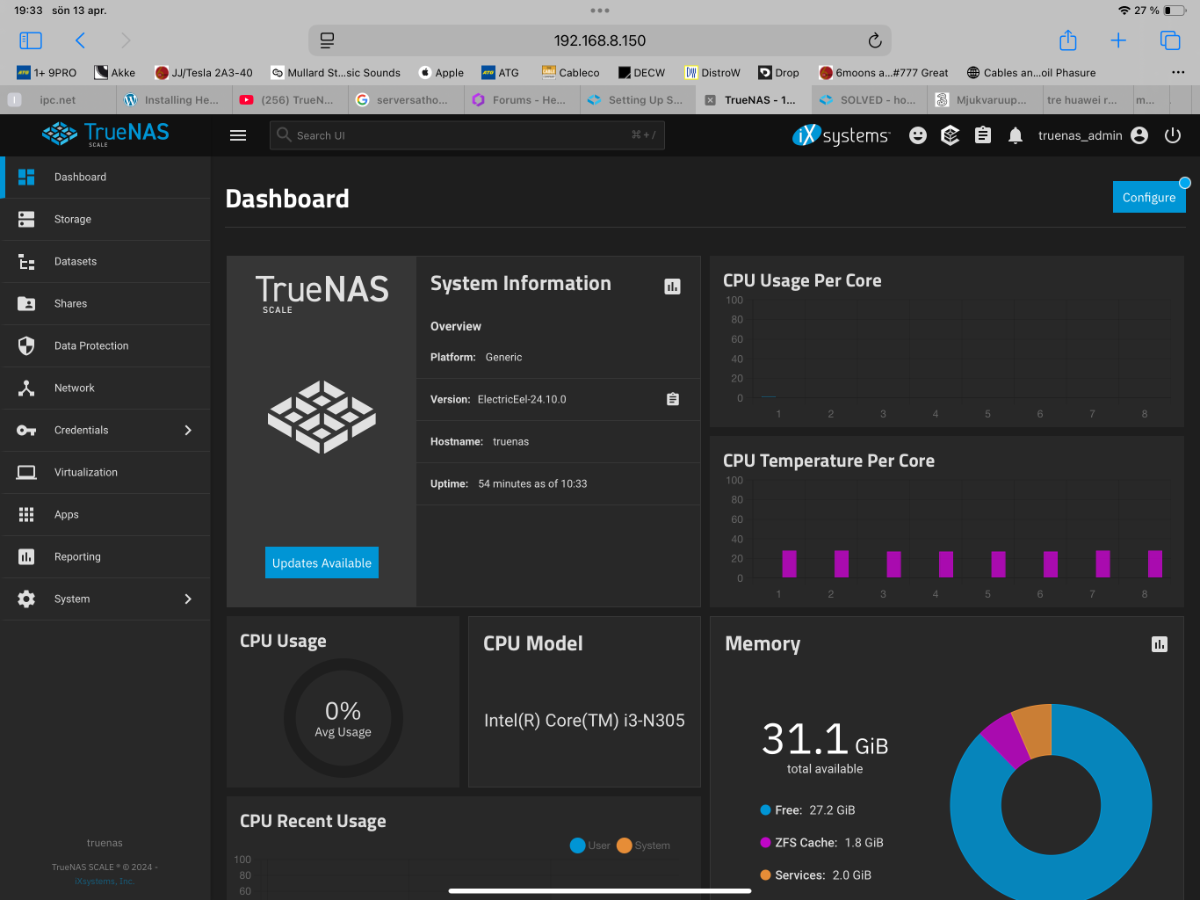Toggle Safari sidebar panel

coord(31,40)
